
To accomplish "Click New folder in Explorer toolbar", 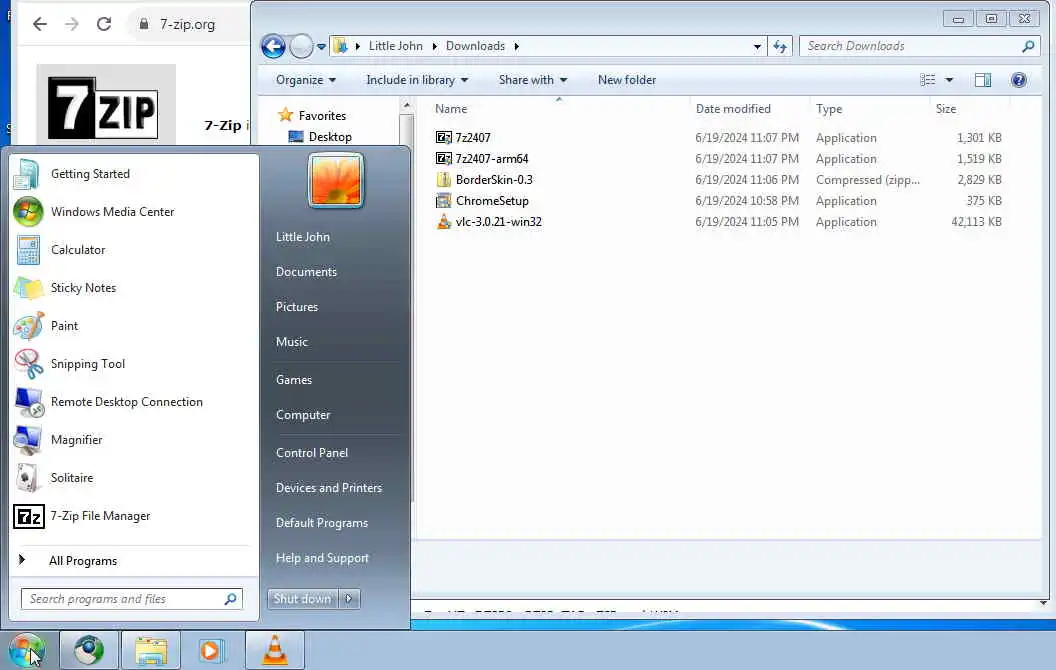I will pos(626,80).
